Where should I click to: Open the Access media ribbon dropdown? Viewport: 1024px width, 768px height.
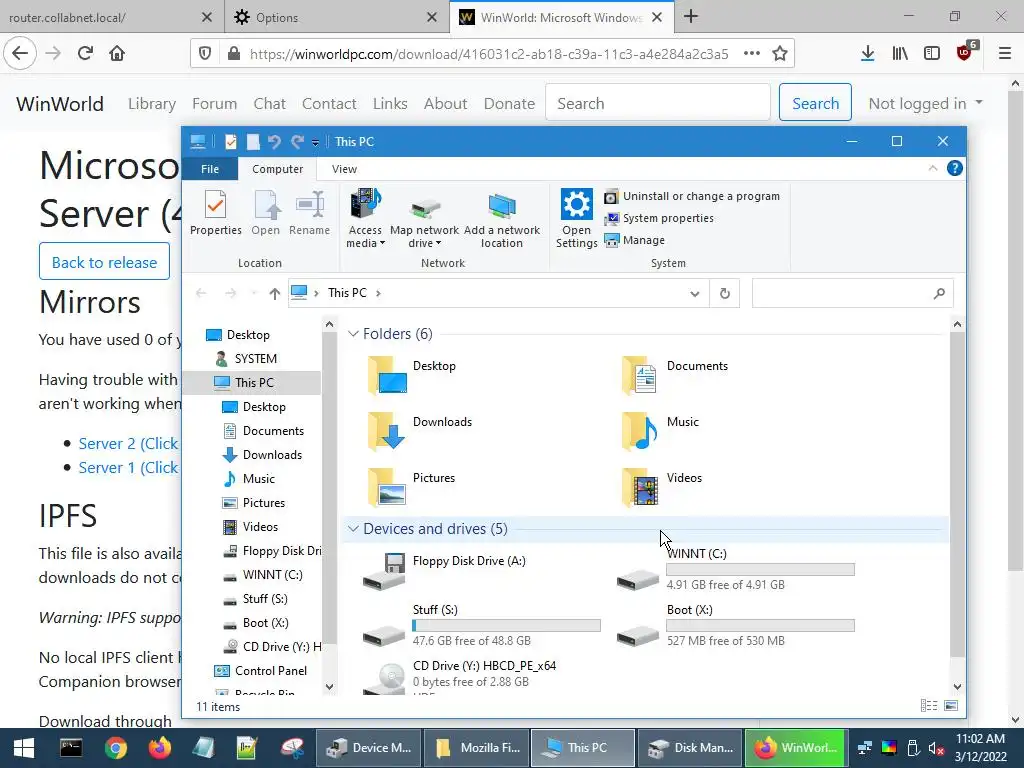[365, 217]
